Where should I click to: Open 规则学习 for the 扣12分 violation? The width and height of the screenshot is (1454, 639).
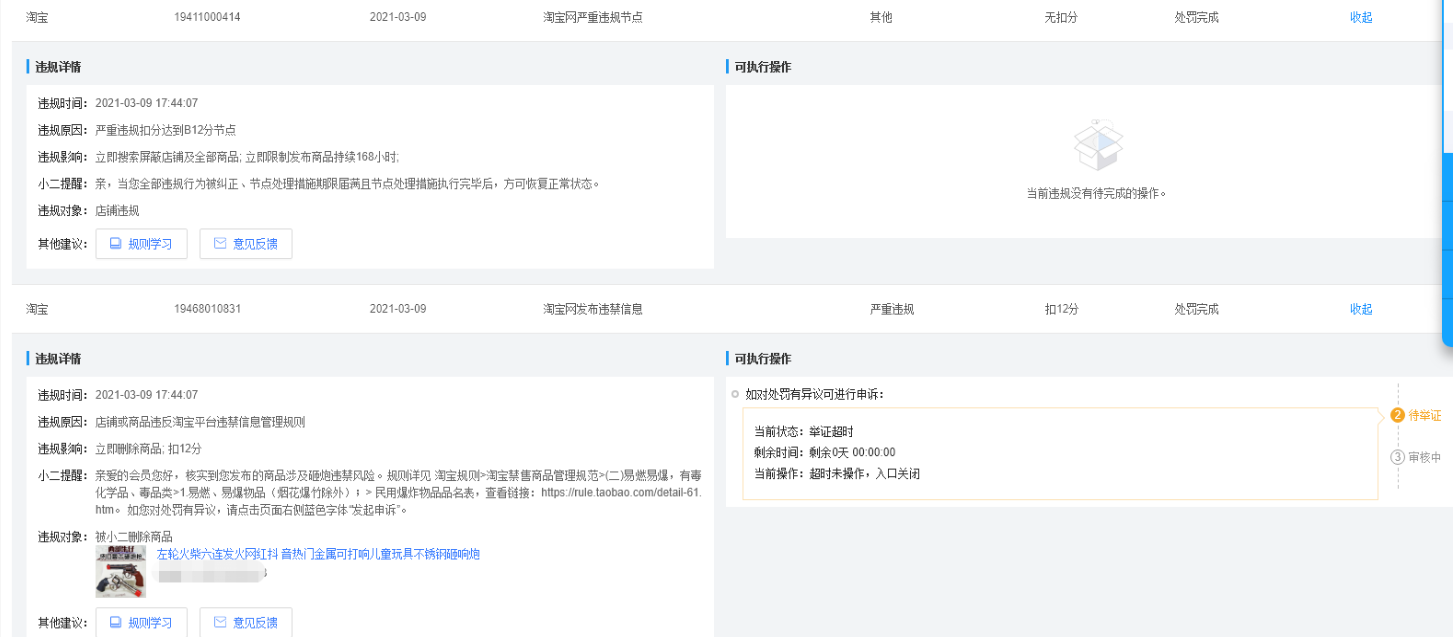pos(141,622)
